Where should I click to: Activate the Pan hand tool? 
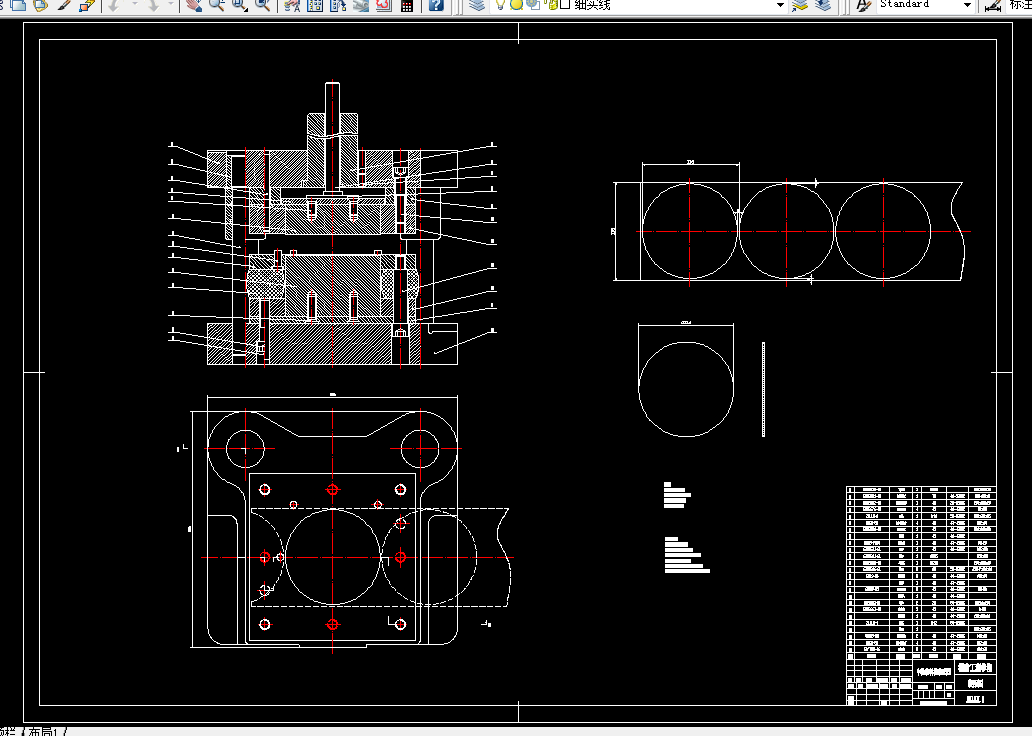click(193, 5)
